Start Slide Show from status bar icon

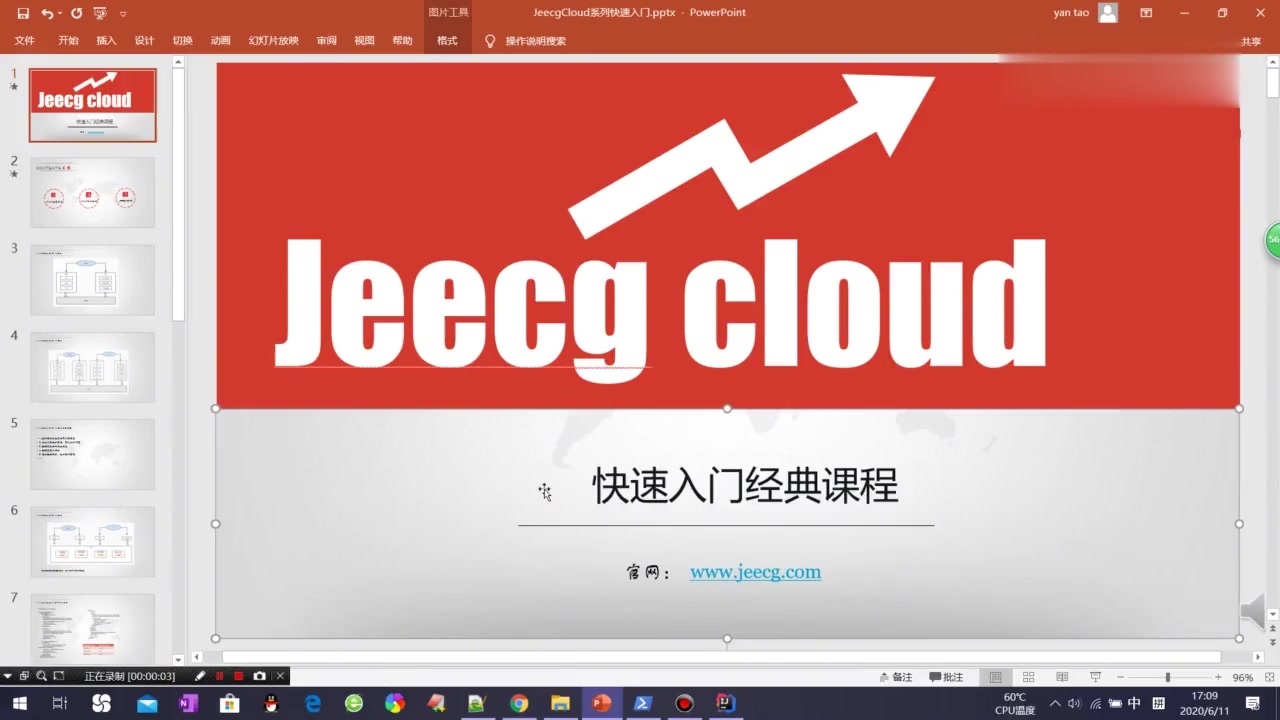coord(1095,677)
